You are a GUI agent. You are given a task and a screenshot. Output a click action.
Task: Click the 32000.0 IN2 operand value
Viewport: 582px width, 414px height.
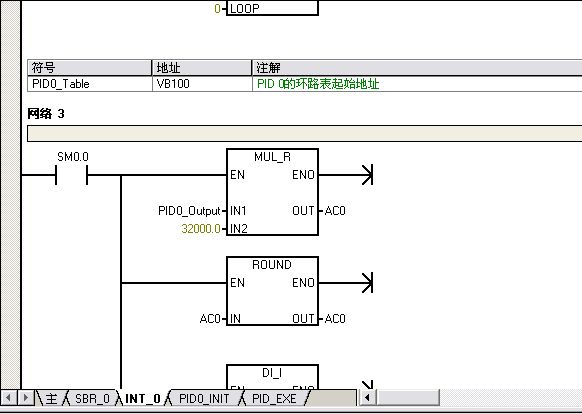[201, 228]
